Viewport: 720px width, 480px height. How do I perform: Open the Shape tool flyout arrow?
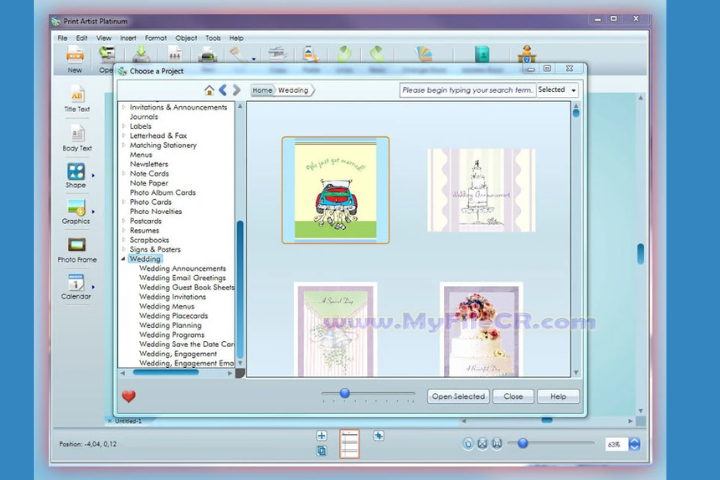point(93,175)
